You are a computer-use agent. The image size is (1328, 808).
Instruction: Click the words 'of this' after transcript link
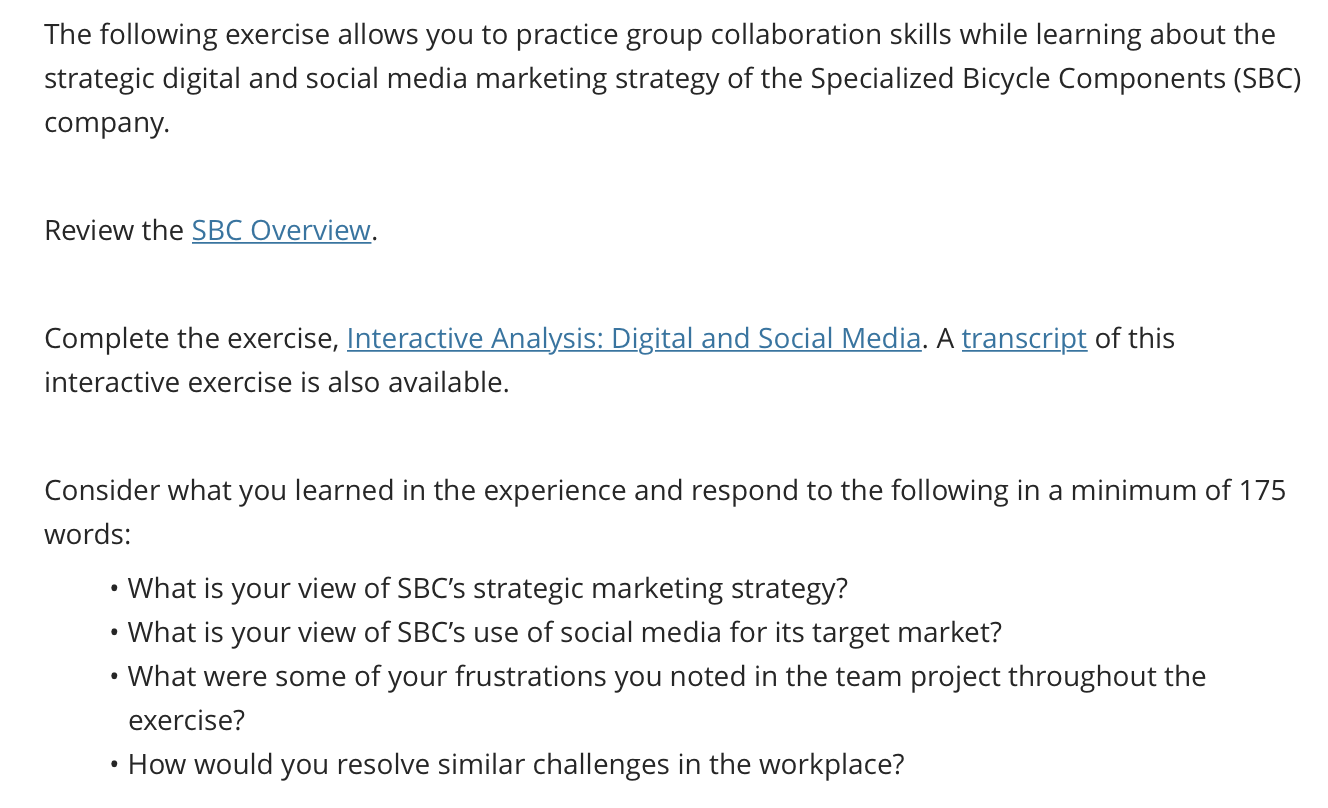coord(1135,339)
